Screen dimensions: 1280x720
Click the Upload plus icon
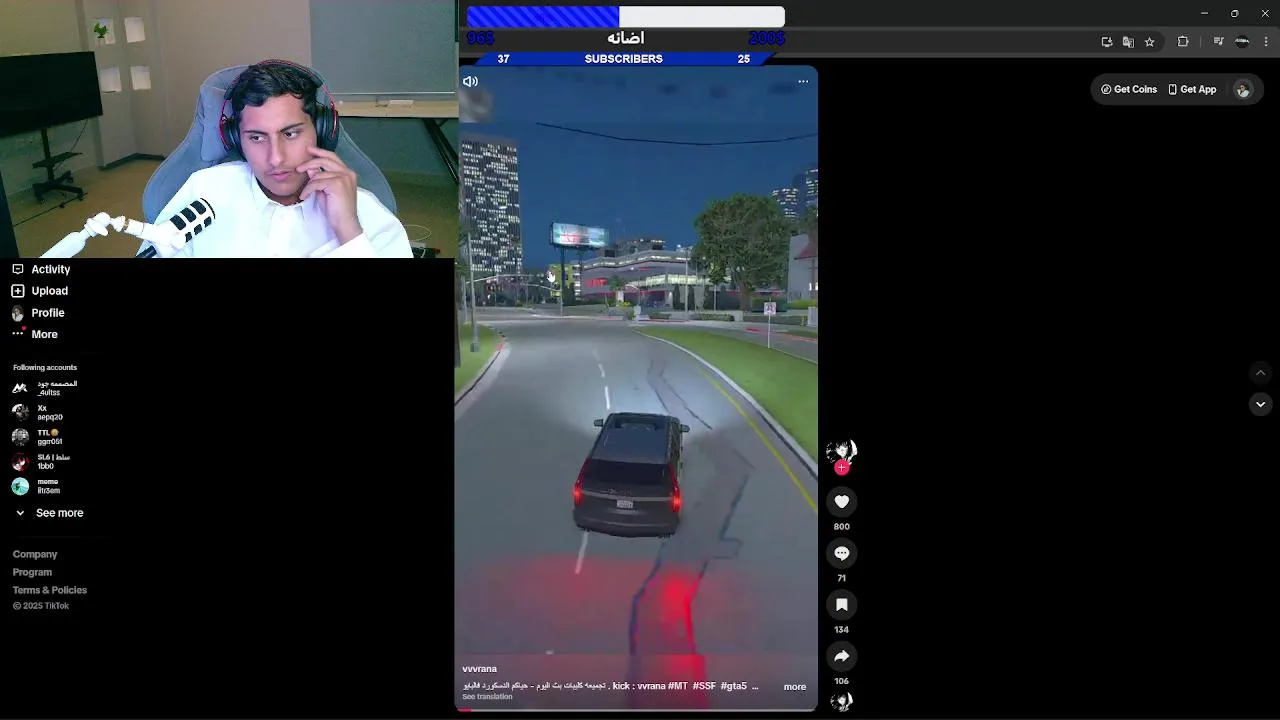[x=17, y=291]
